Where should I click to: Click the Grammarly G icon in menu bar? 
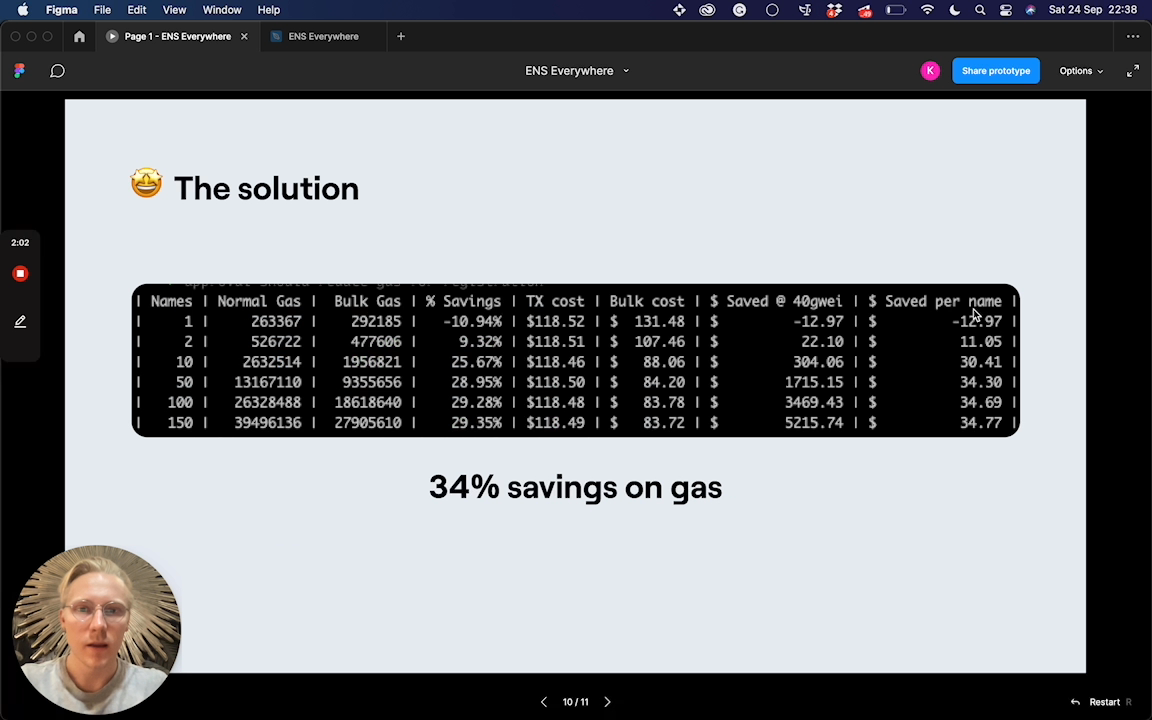(740, 10)
